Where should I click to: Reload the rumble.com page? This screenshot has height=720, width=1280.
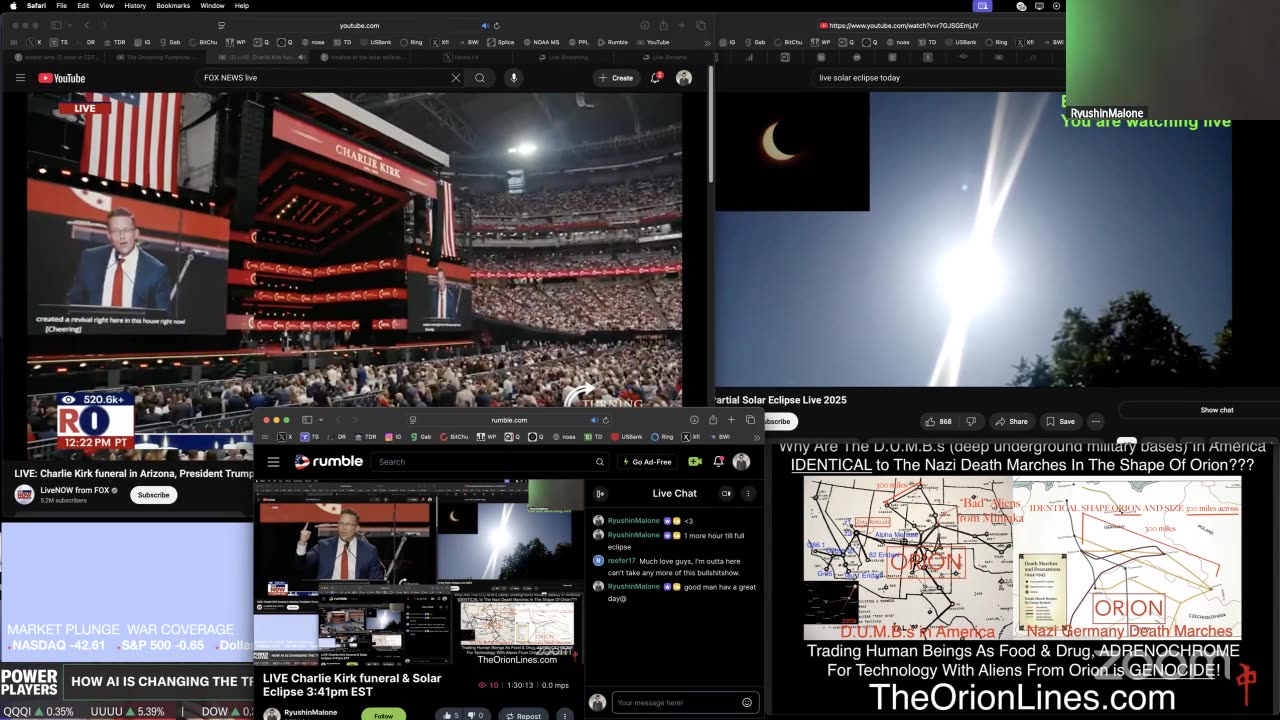point(606,420)
